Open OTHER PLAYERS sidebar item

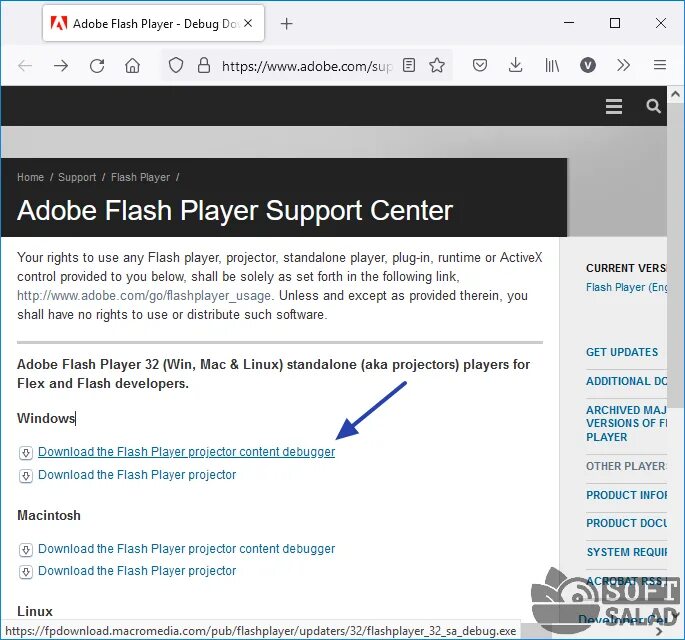[626, 466]
